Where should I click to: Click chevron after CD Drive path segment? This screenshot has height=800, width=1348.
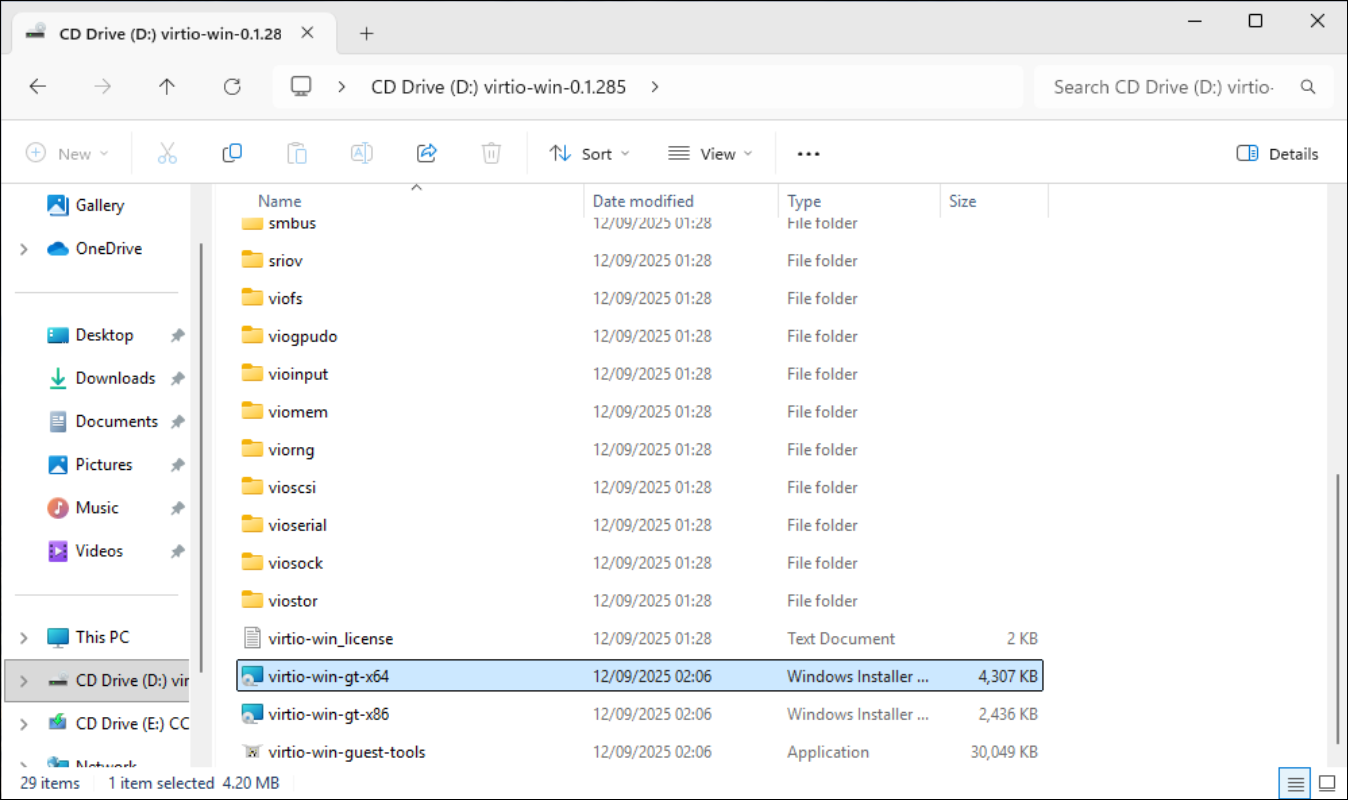655,87
